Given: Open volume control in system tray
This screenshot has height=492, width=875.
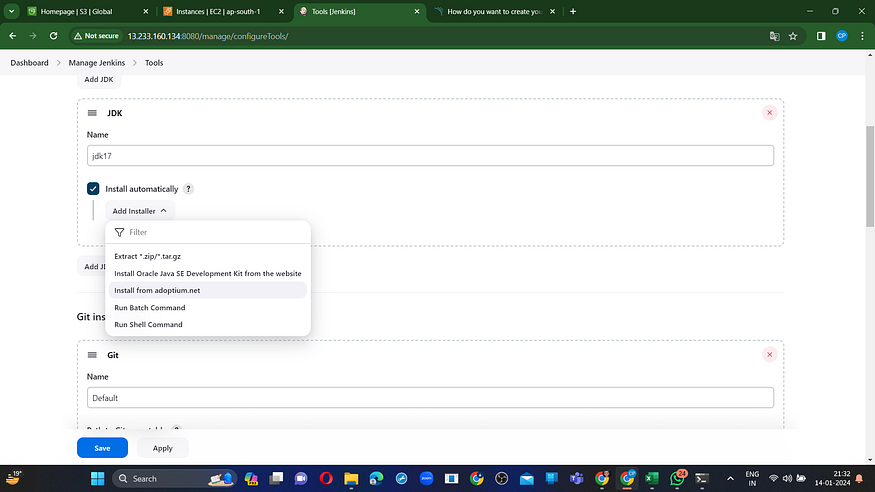Looking at the screenshot, I should (x=787, y=479).
